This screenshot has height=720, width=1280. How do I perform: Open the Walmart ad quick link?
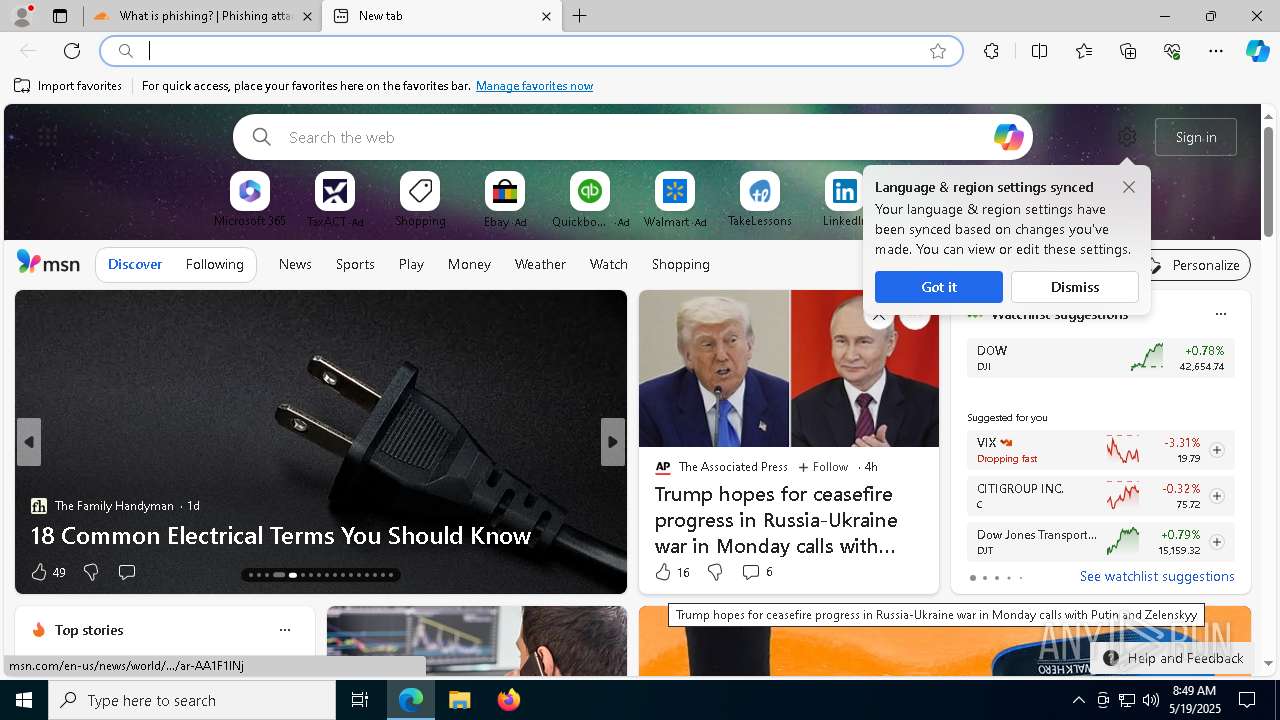(x=675, y=199)
